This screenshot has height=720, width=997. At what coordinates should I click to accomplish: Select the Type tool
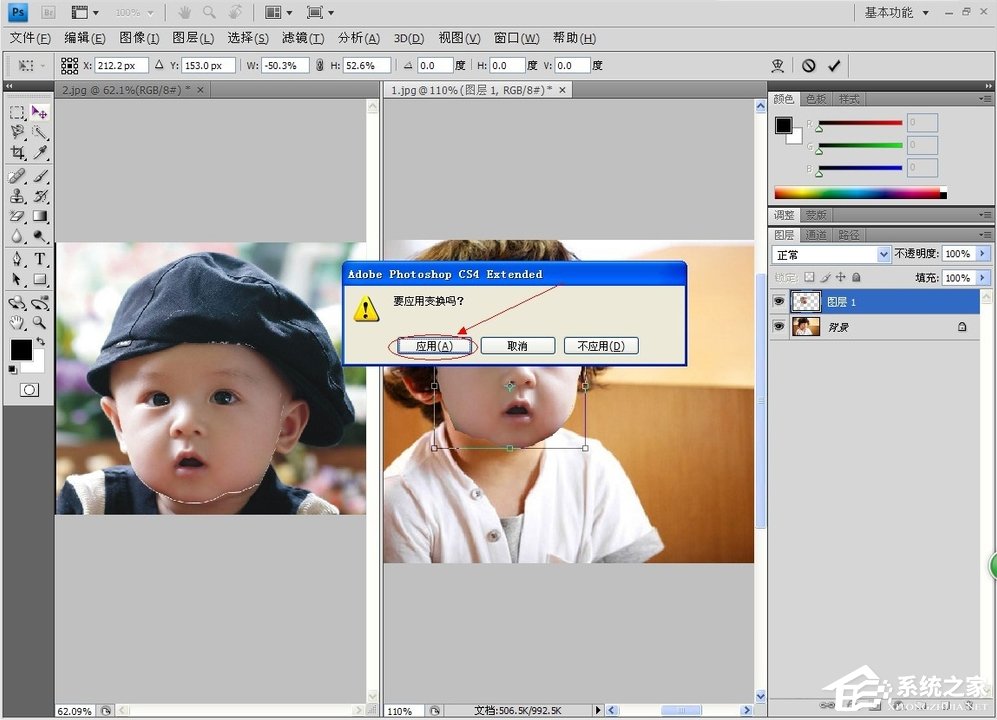39,259
